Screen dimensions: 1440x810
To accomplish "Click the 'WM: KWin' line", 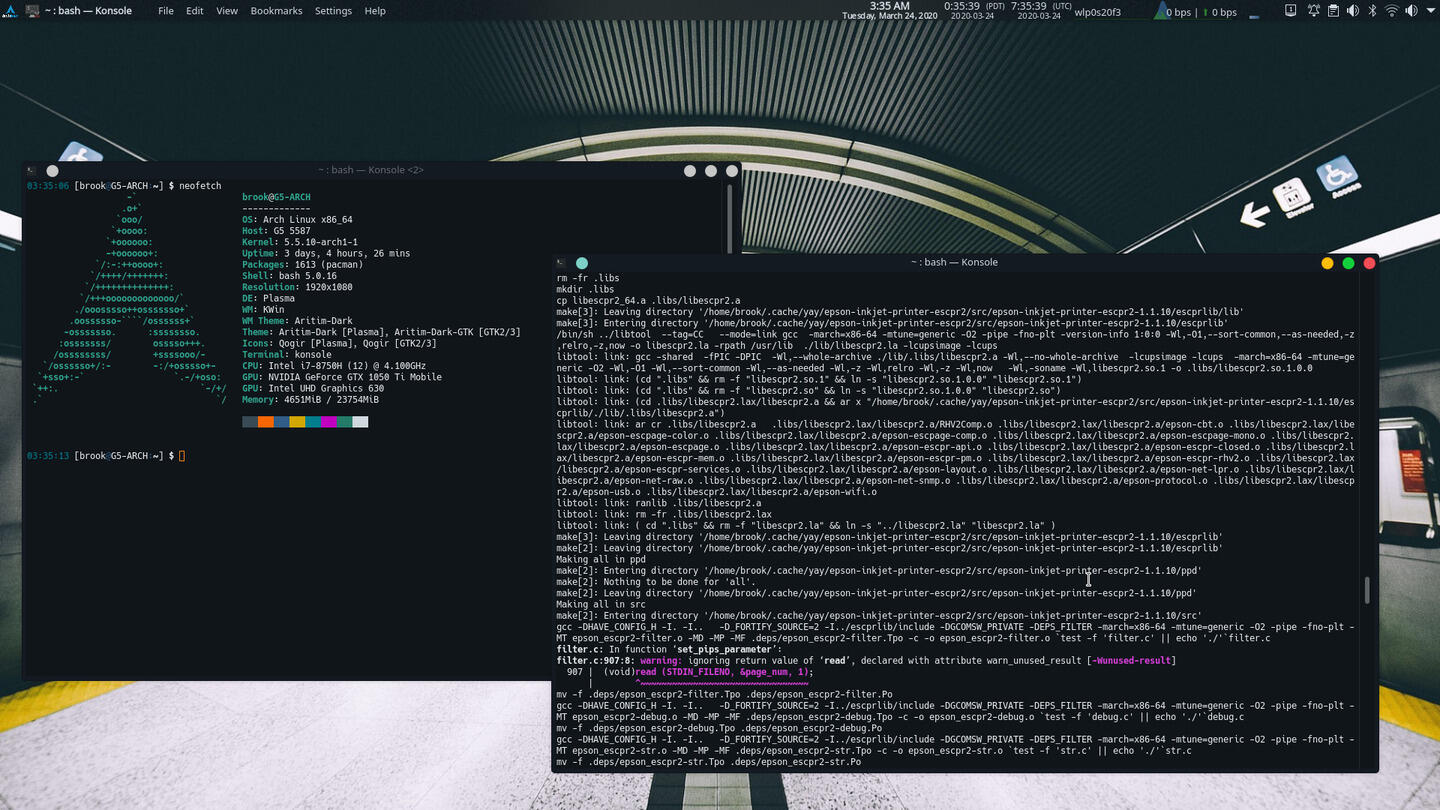I will [x=265, y=310].
